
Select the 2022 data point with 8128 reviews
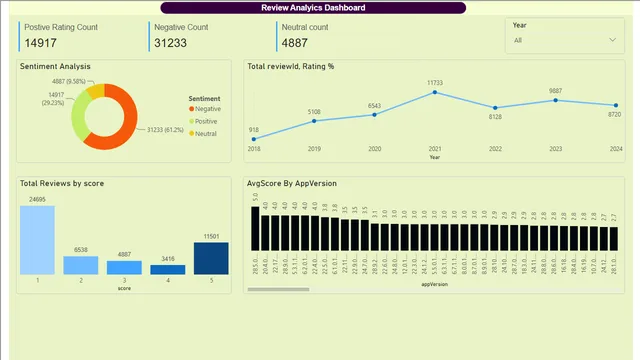click(x=495, y=108)
